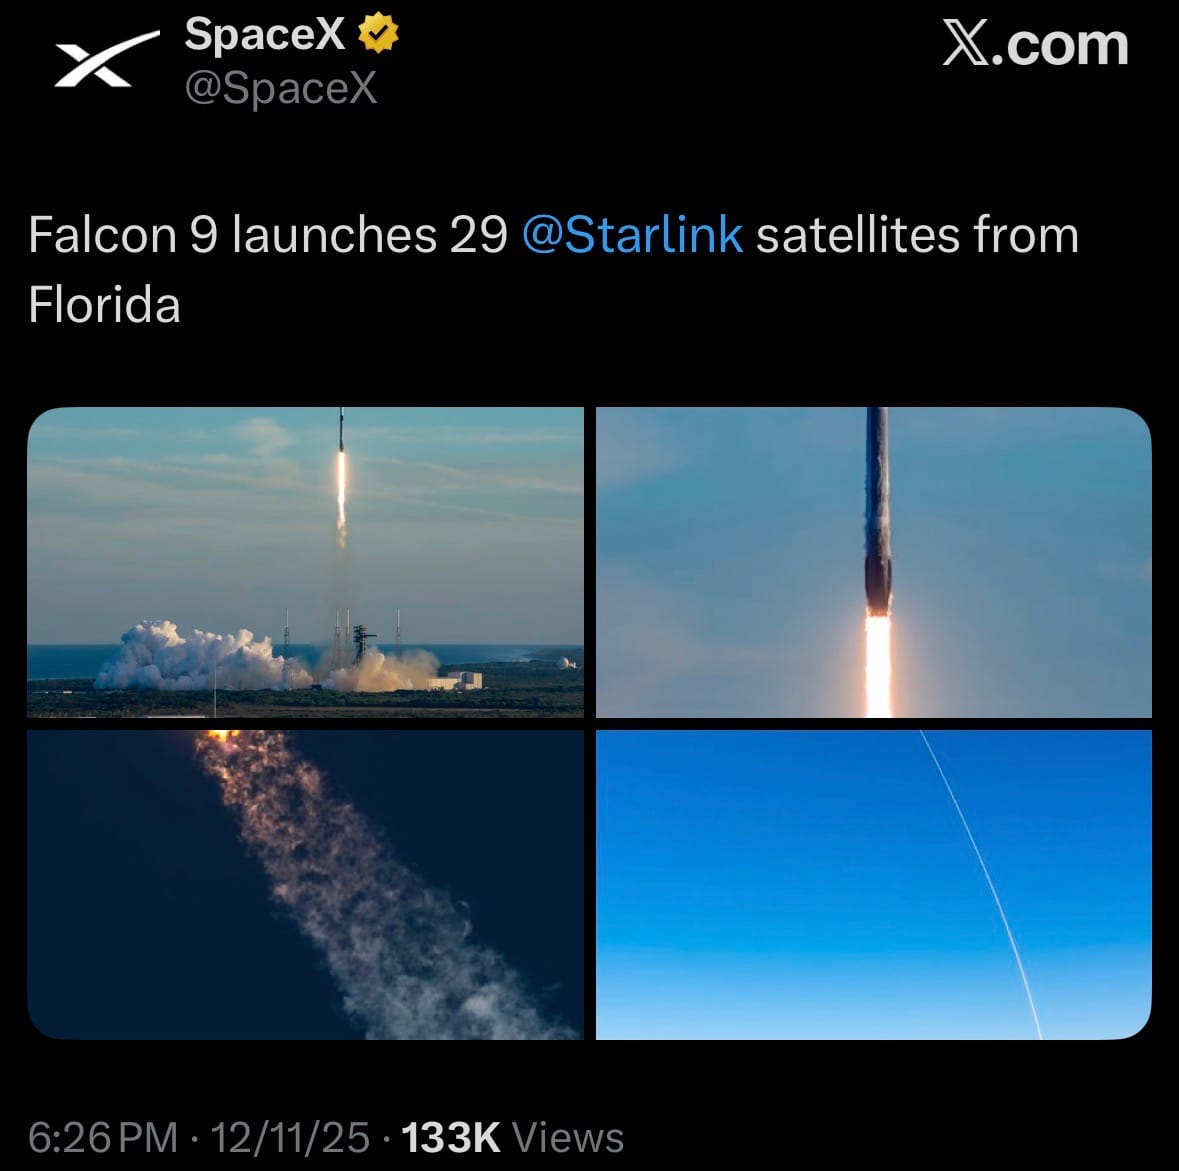Click the 6:26 PM timestamp

[103, 1138]
